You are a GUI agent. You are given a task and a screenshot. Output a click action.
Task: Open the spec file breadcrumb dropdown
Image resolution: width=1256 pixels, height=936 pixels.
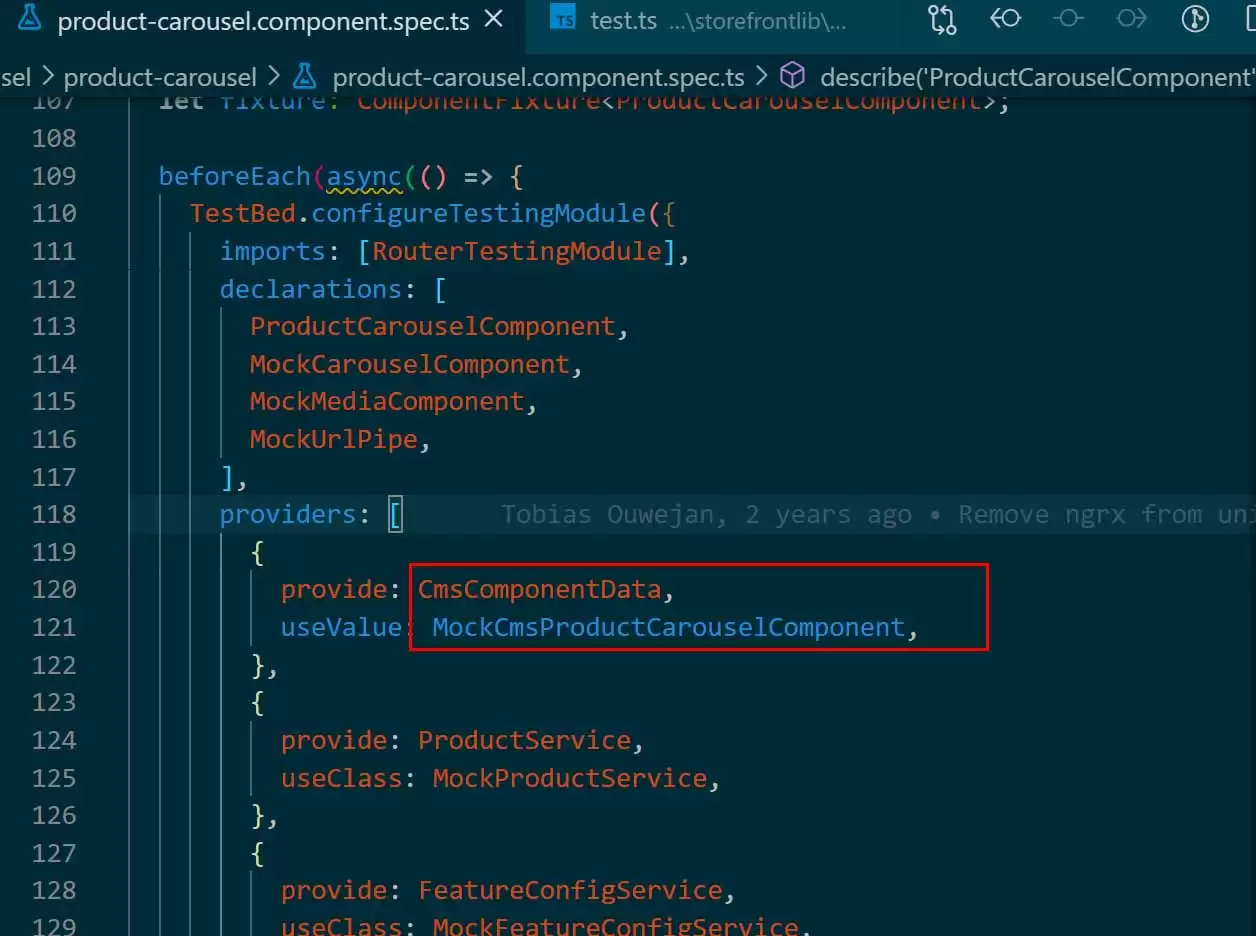tap(538, 77)
